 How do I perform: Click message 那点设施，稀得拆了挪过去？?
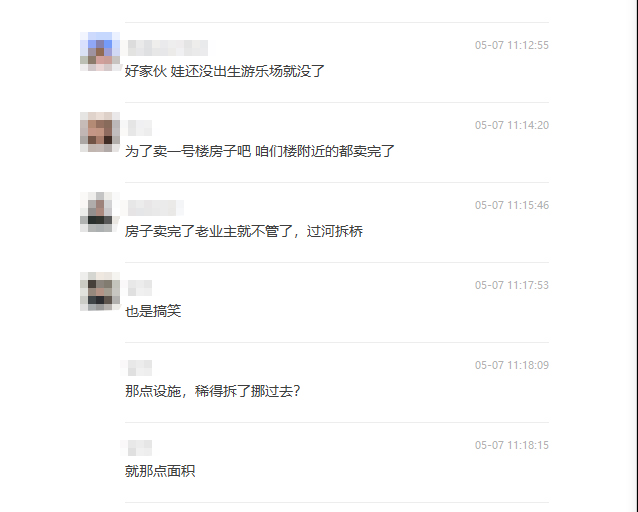tap(213, 392)
